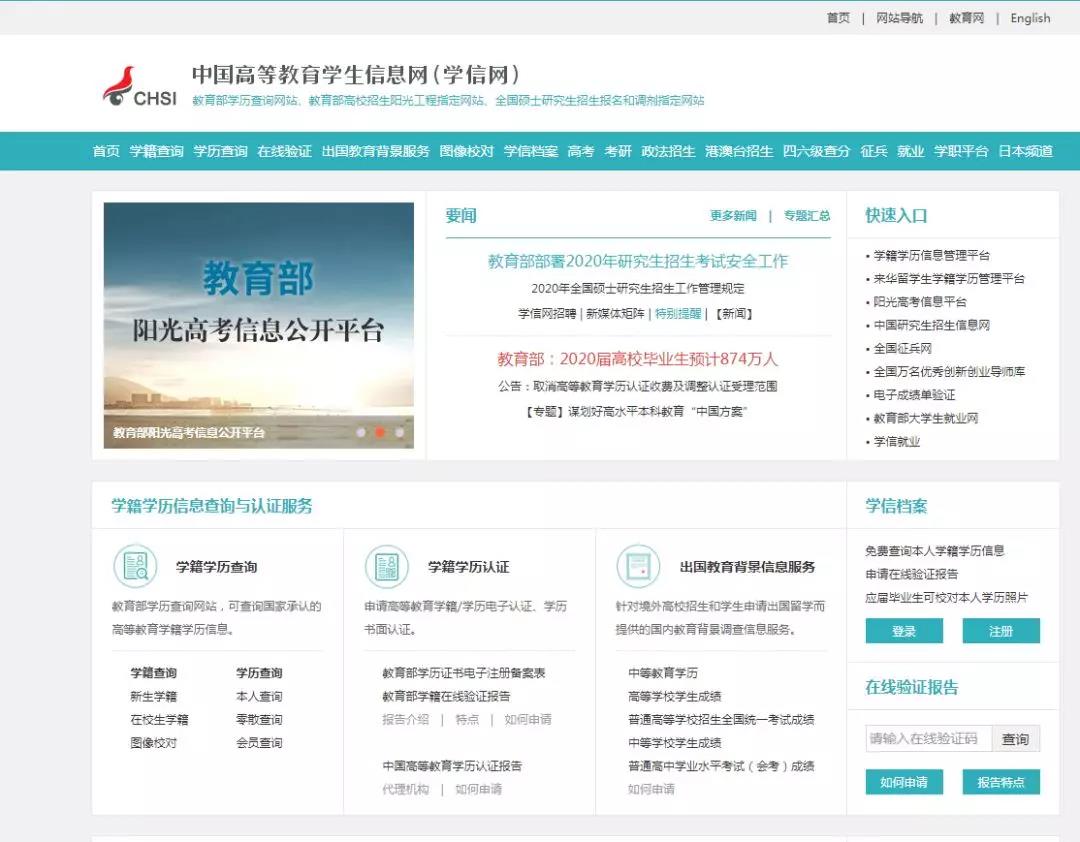Open 阳光高考信息平台 quick link
Viewport: 1080px width, 842px height.
[920, 302]
